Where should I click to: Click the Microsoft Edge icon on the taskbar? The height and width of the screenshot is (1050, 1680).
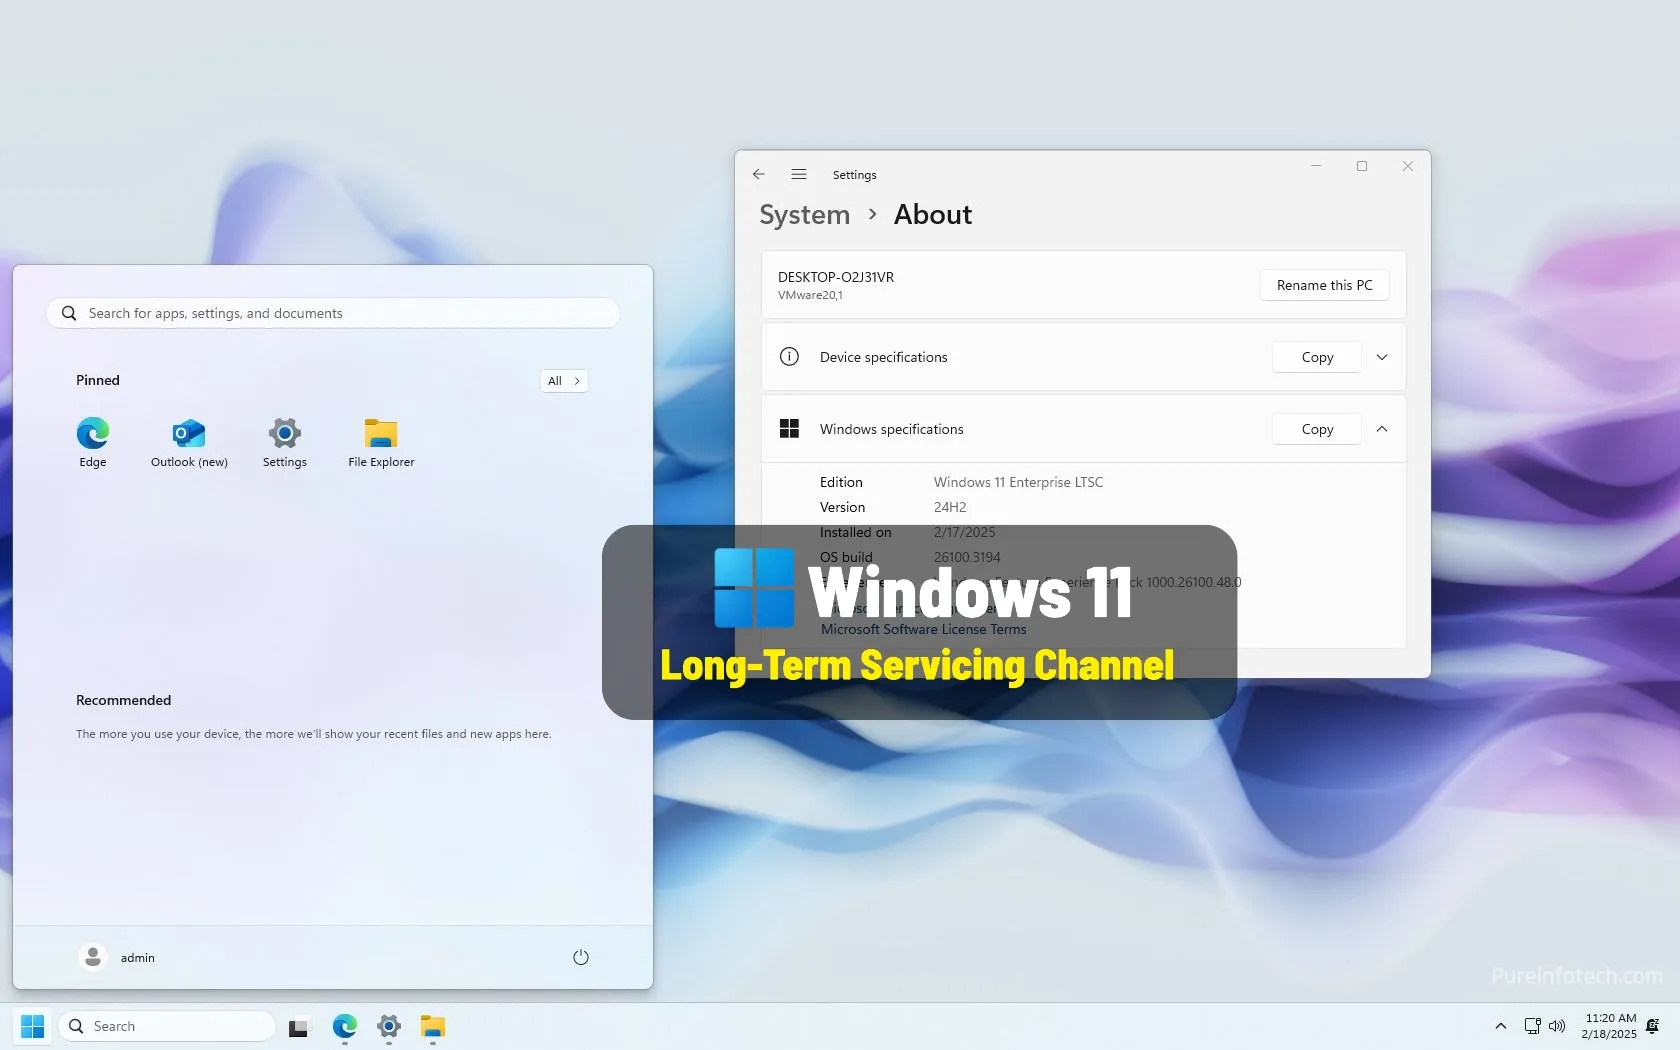tap(344, 1027)
